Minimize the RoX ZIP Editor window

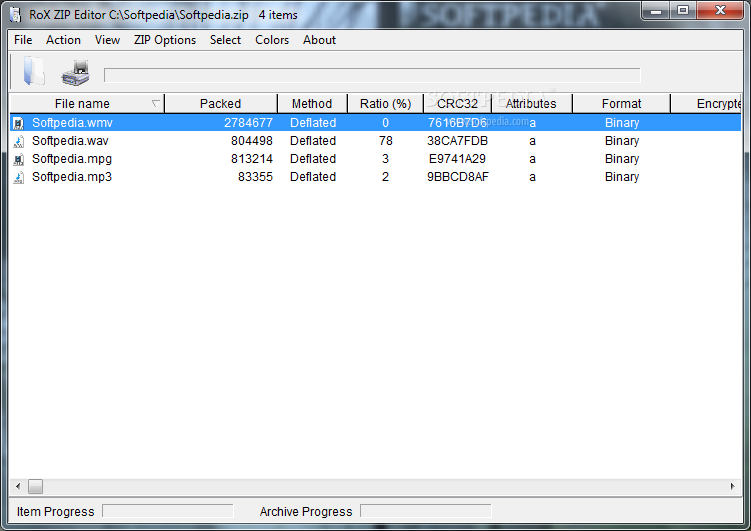[x=656, y=11]
